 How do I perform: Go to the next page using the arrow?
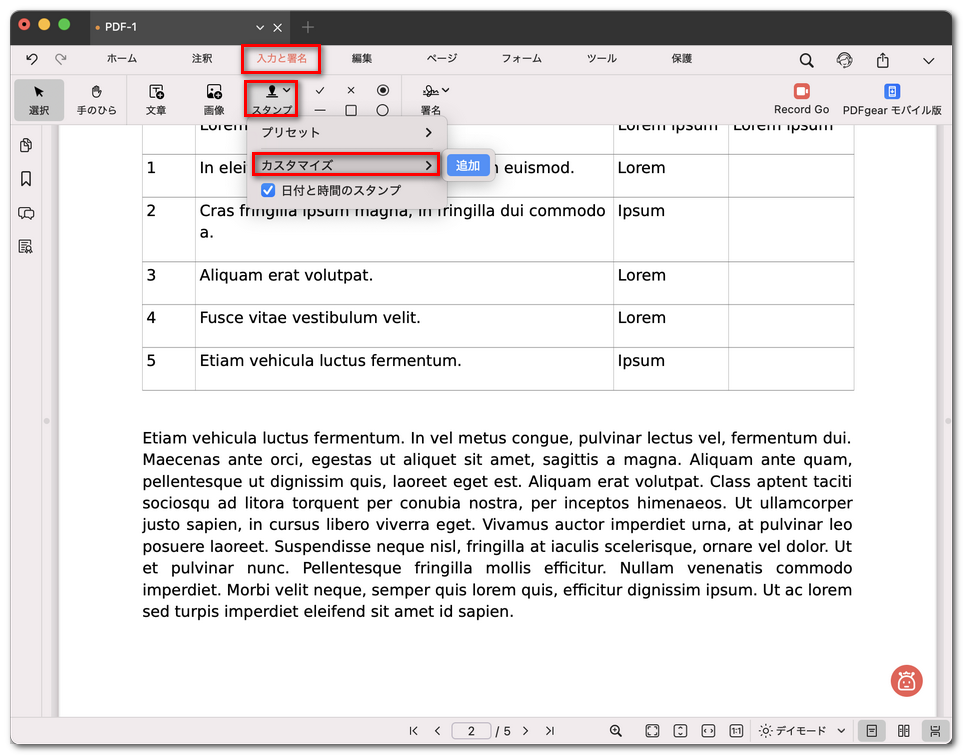coord(526,731)
